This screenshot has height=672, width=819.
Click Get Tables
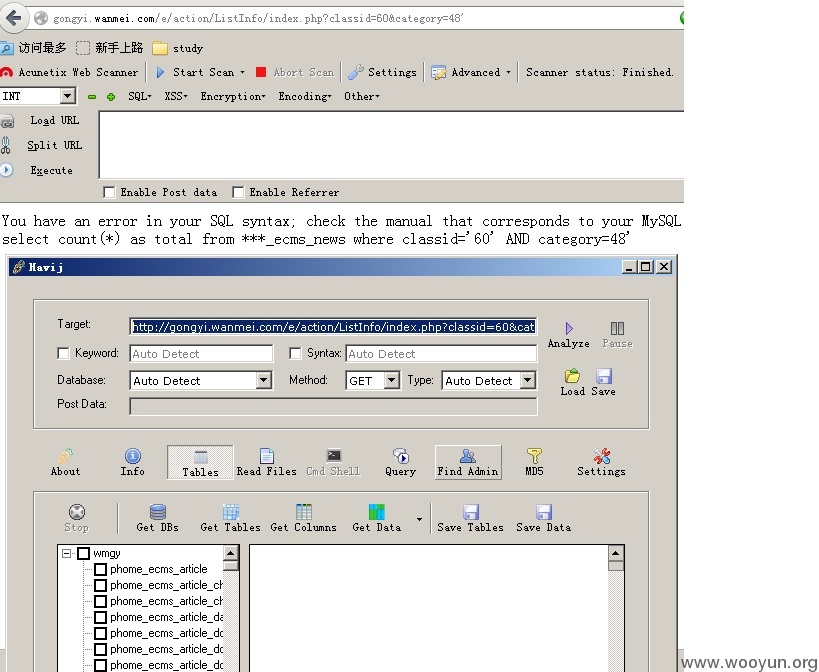pos(230,518)
